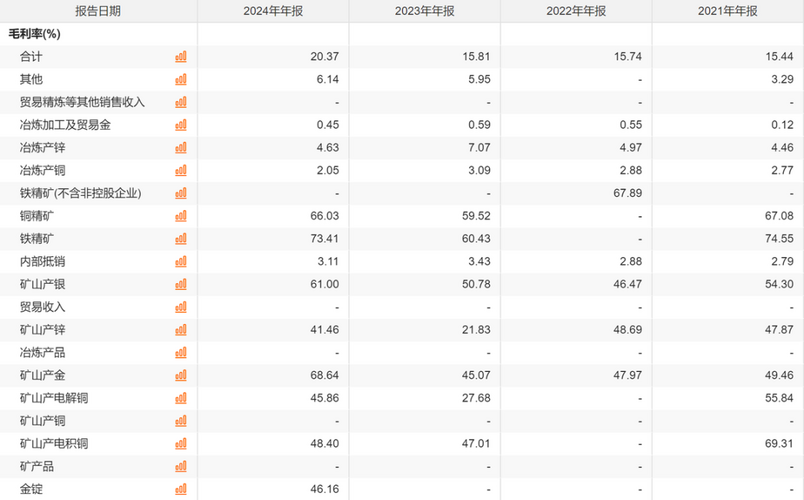
Task: Click the 矿山产银 row label
Action: click(42, 284)
